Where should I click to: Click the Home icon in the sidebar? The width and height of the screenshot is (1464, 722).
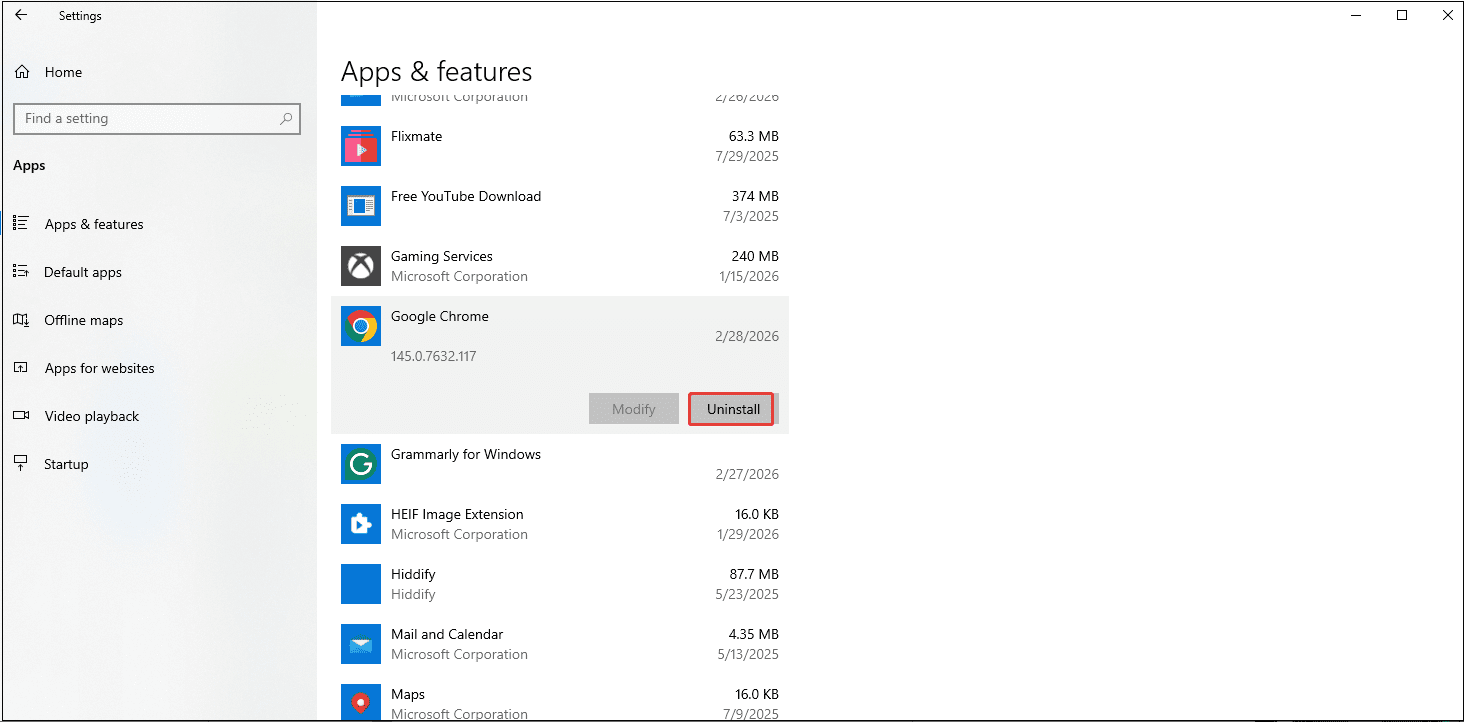22,71
